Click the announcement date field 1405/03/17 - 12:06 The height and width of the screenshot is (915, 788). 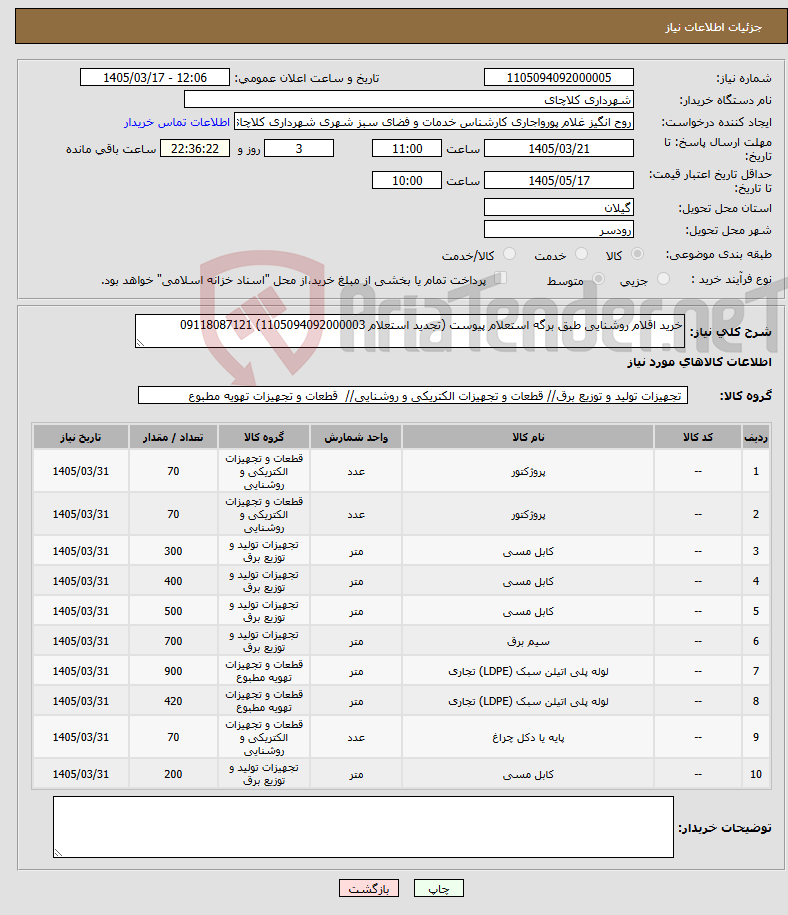pyautogui.click(x=155, y=78)
